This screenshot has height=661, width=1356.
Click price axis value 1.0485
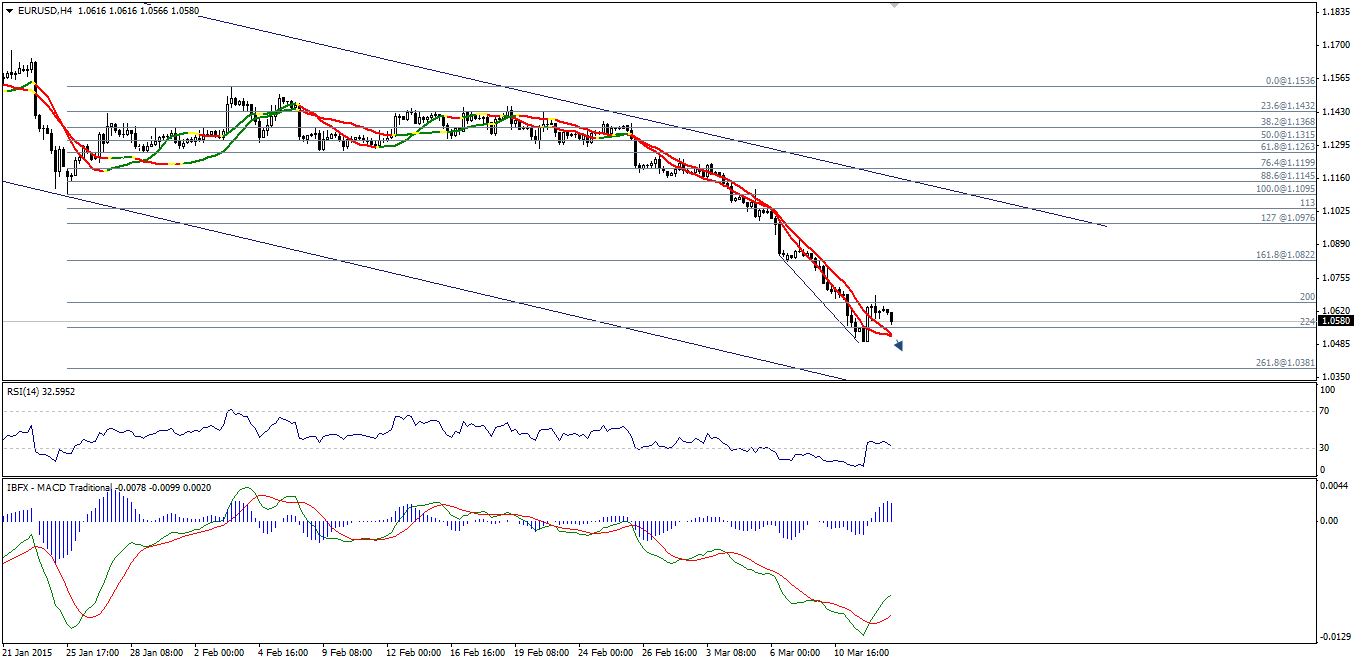coord(1336,344)
